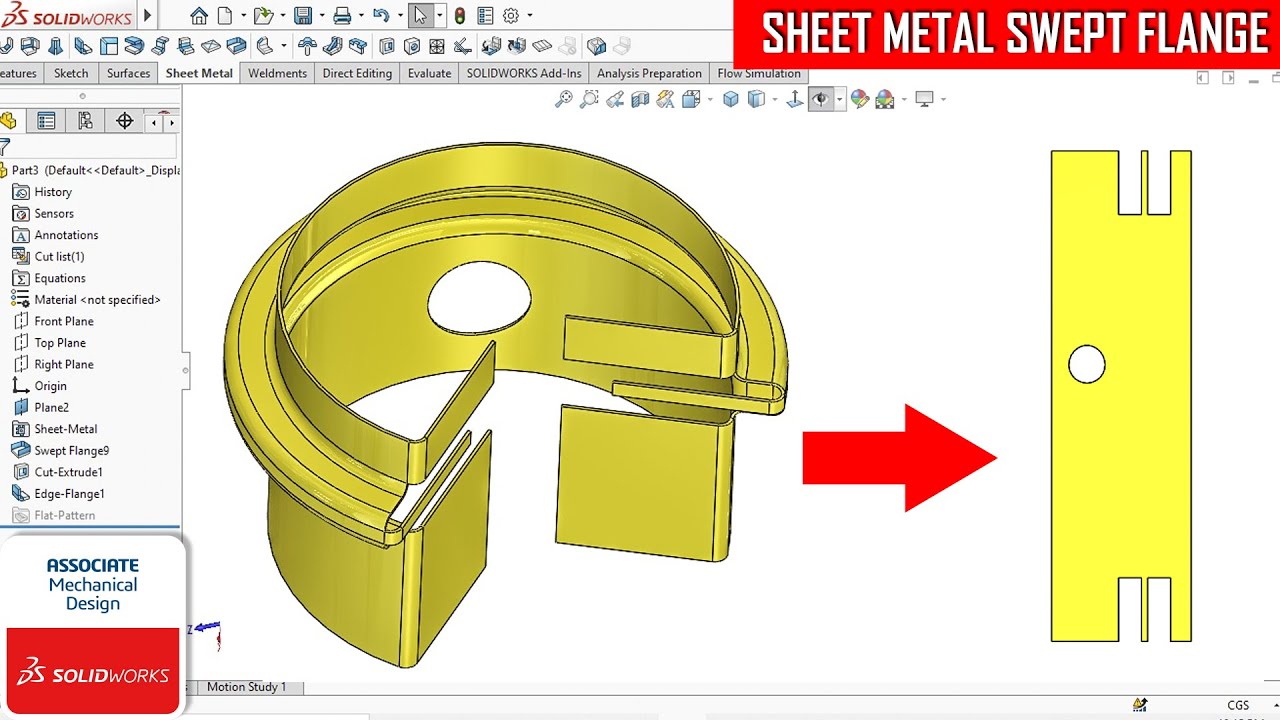The width and height of the screenshot is (1280, 720).
Task: Open View Settings monitor icon
Action: point(924,99)
